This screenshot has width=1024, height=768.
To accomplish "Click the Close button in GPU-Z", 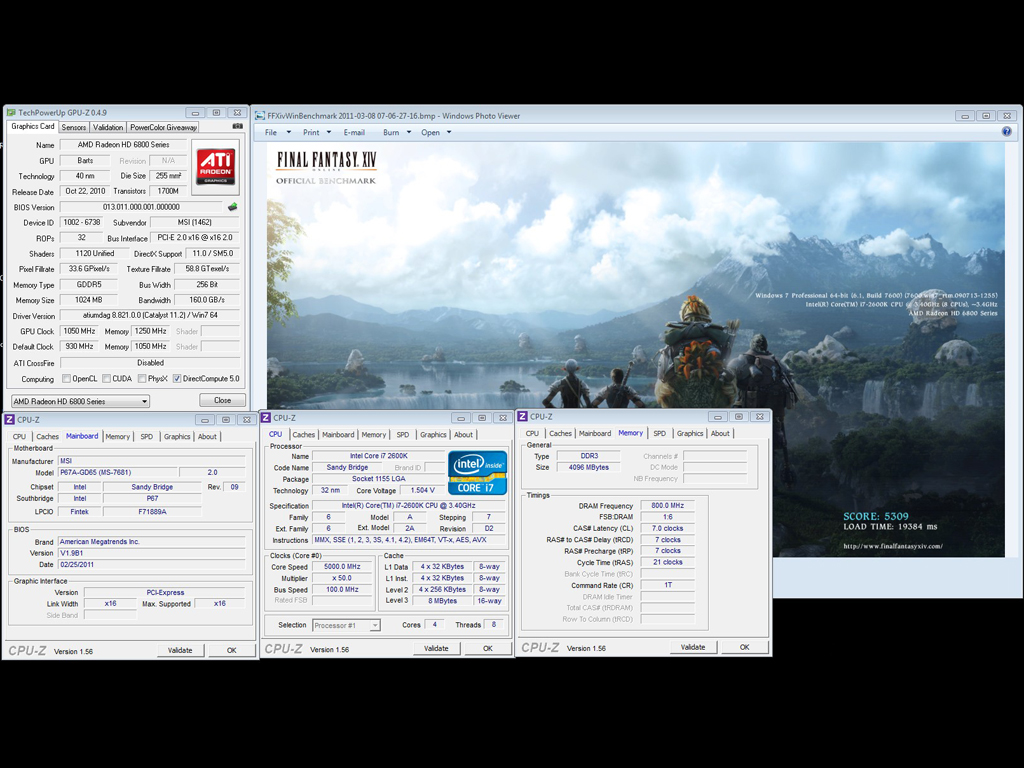I will pos(222,400).
